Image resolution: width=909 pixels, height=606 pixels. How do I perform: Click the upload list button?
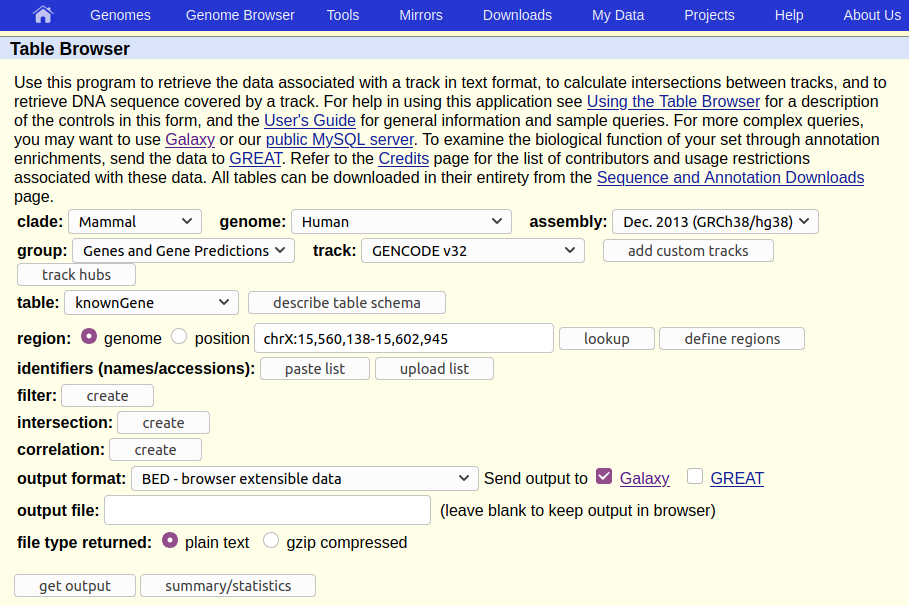click(434, 369)
